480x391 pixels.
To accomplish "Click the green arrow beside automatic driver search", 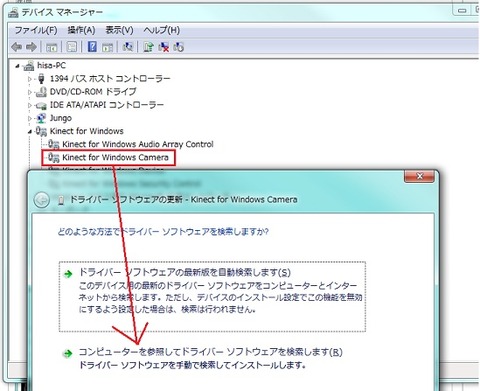I will (x=68, y=274).
